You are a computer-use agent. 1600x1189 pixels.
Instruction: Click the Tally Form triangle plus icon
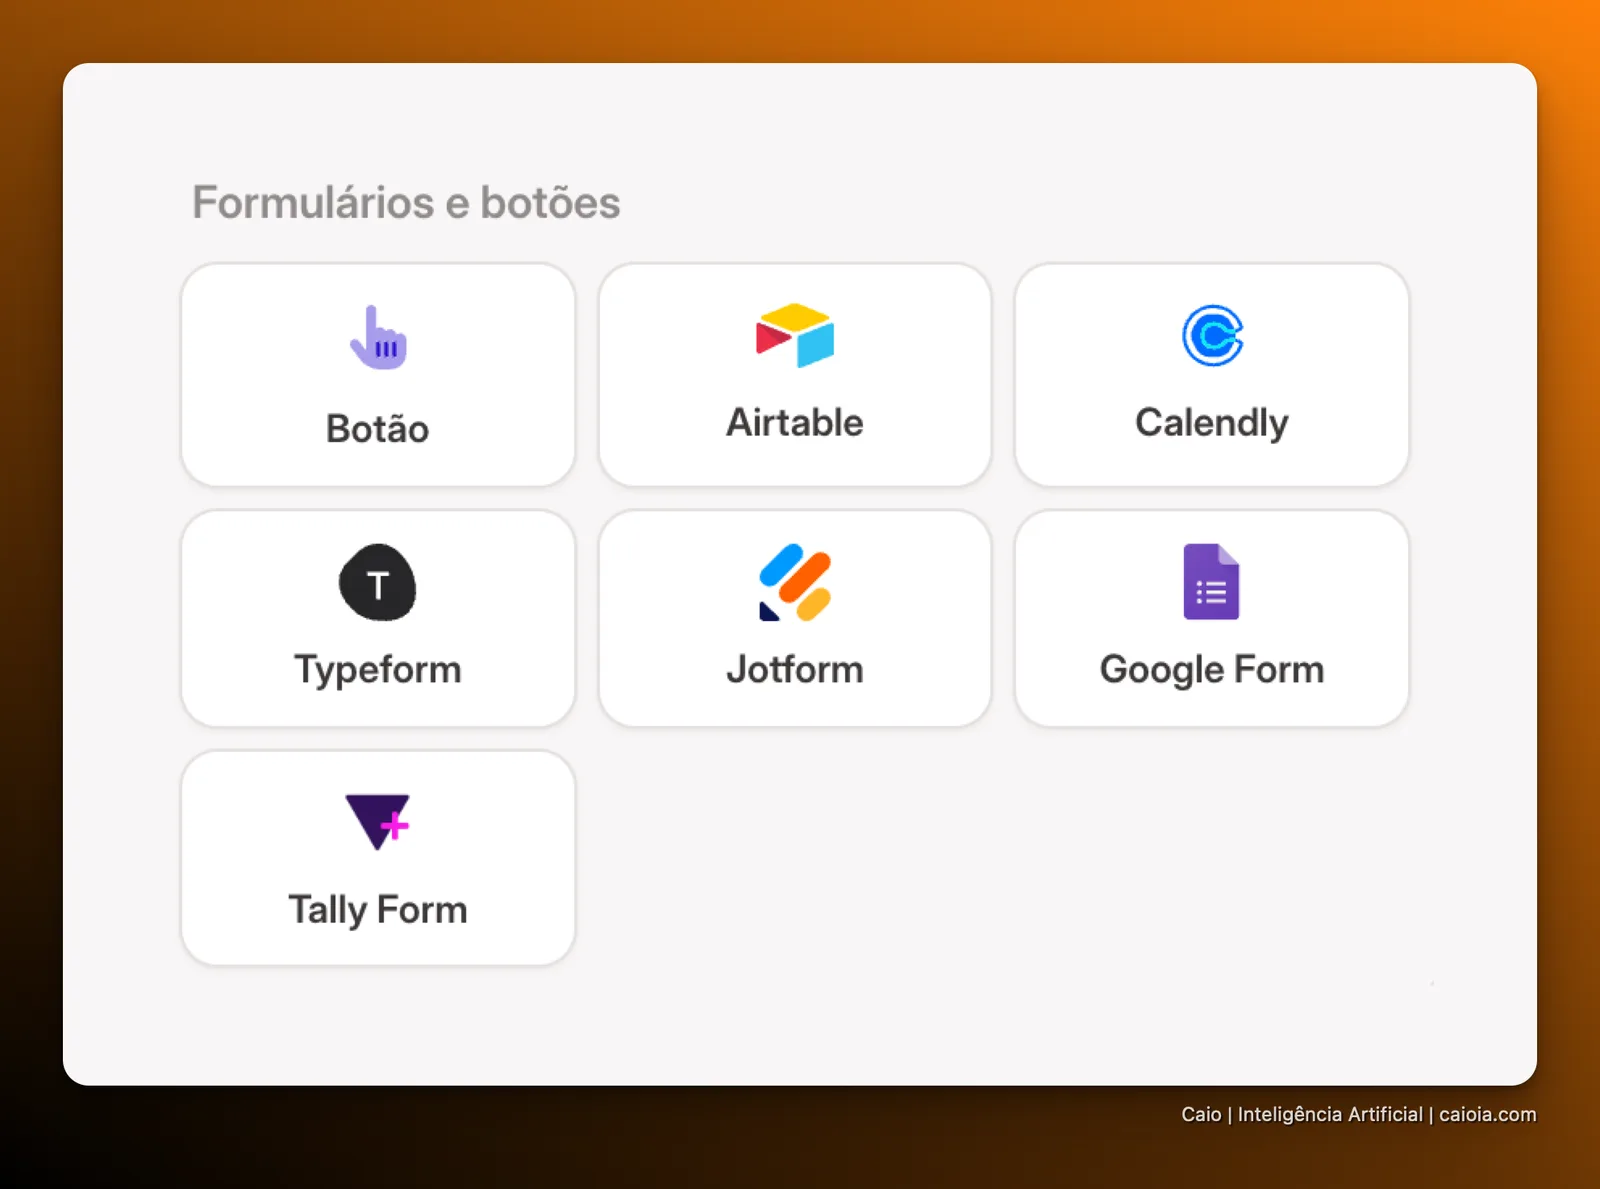(378, 822)
